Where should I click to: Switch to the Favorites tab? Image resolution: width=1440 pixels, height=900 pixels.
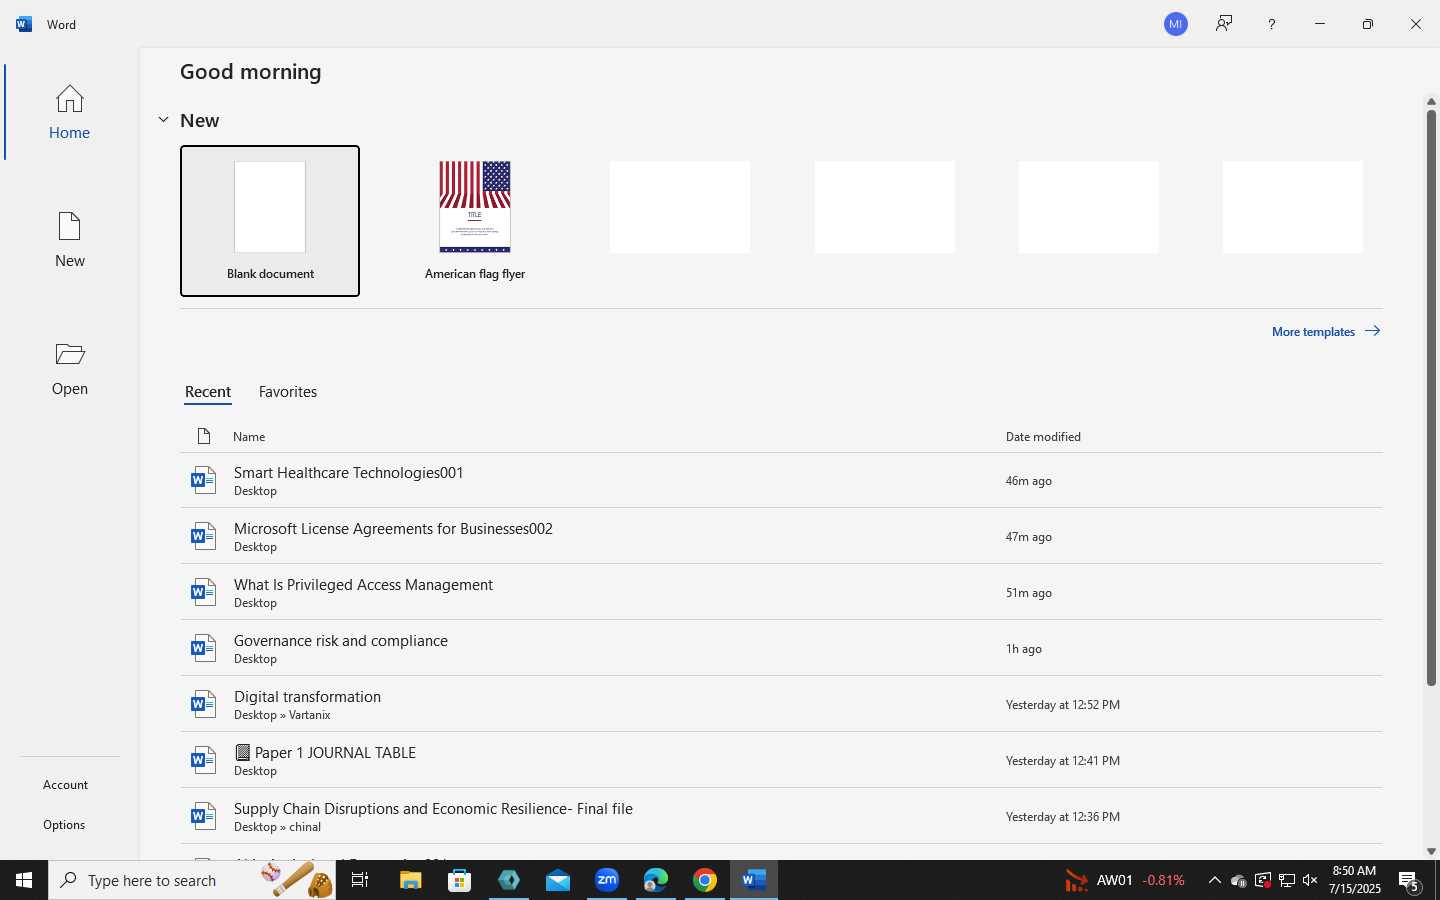point(288,392)
